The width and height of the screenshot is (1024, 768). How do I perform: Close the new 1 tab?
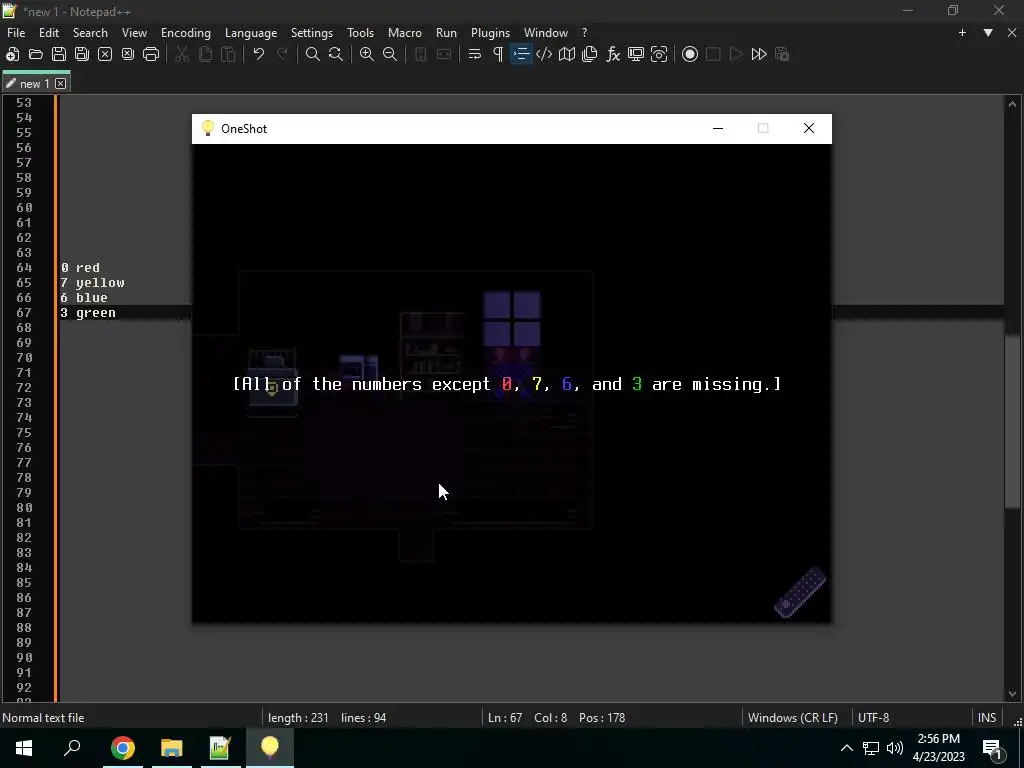point(61,84)
